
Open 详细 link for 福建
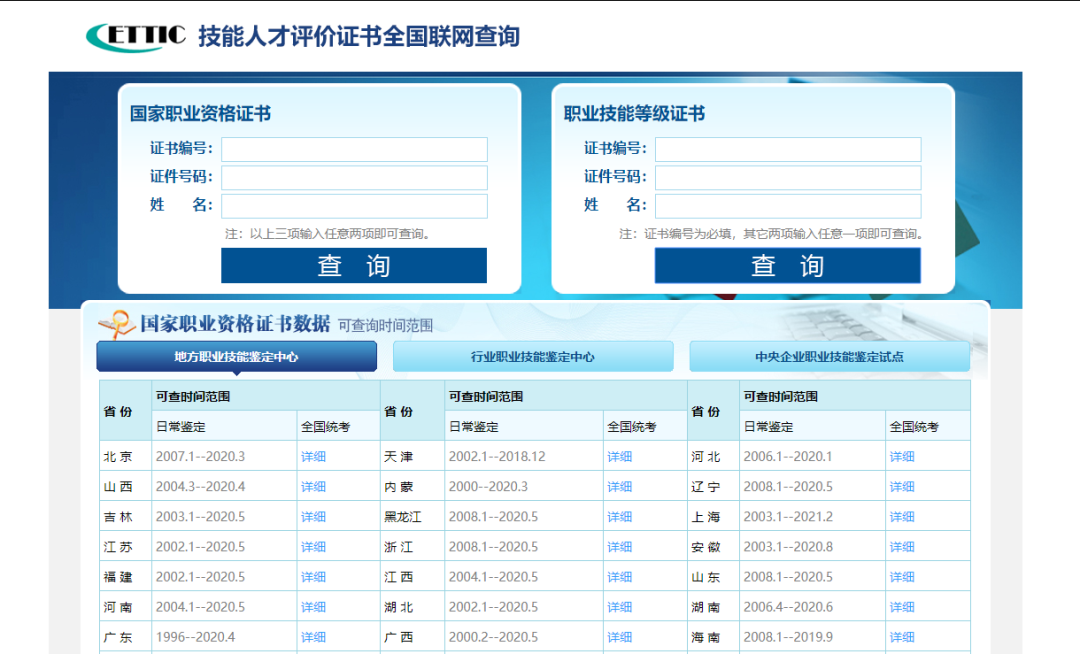[x=313, y=577]
